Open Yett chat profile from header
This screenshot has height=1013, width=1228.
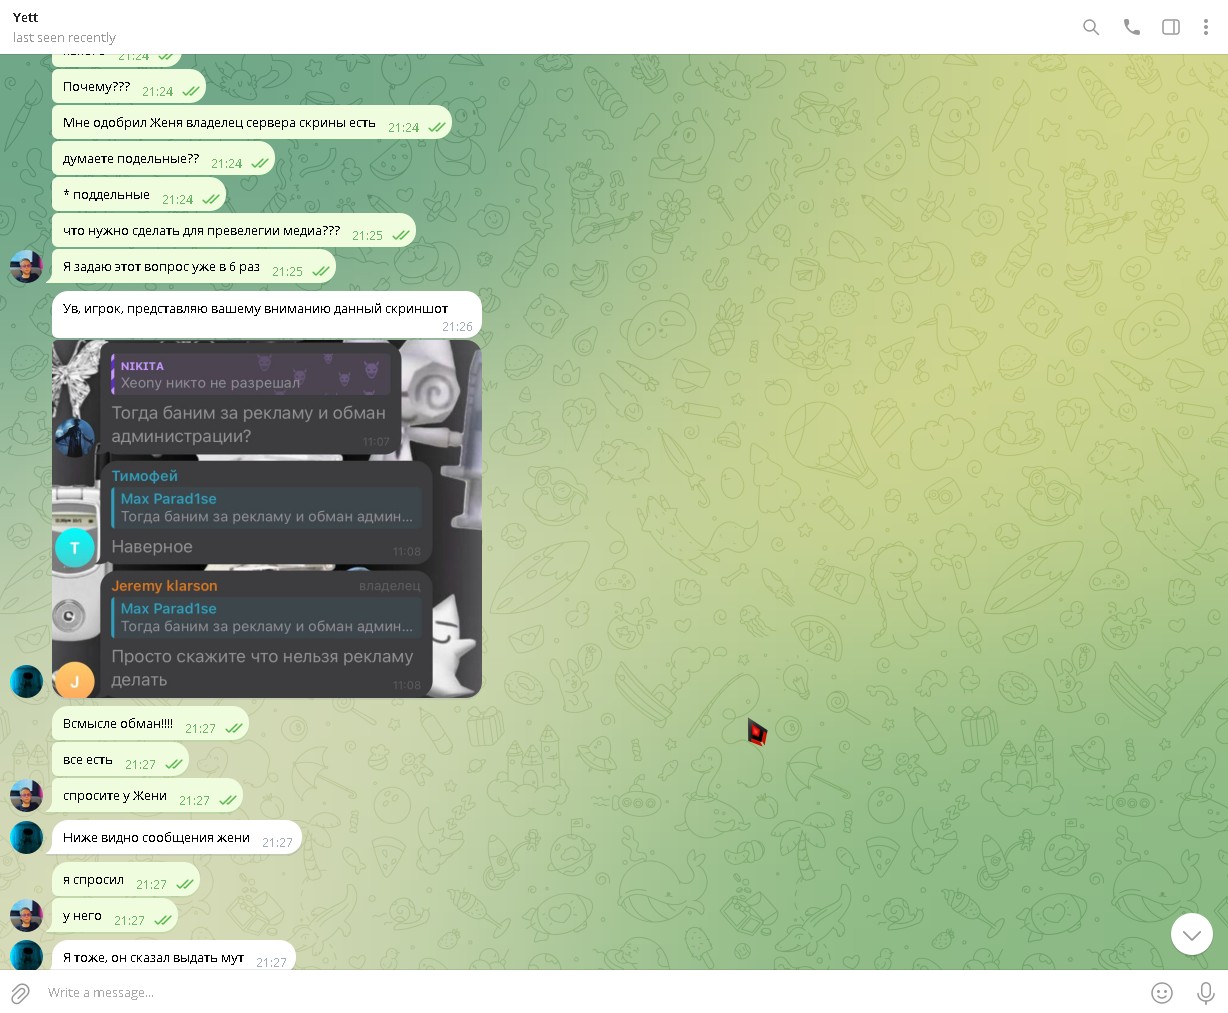26,17
